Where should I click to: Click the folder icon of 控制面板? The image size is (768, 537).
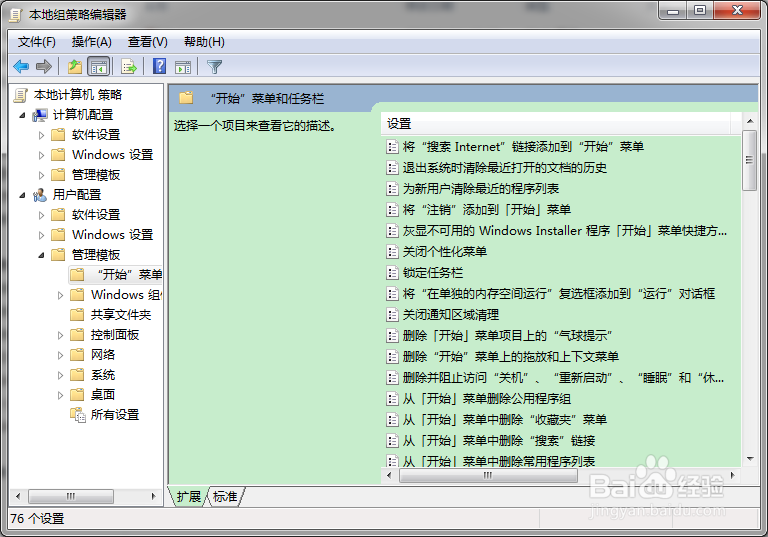(77, 335)
